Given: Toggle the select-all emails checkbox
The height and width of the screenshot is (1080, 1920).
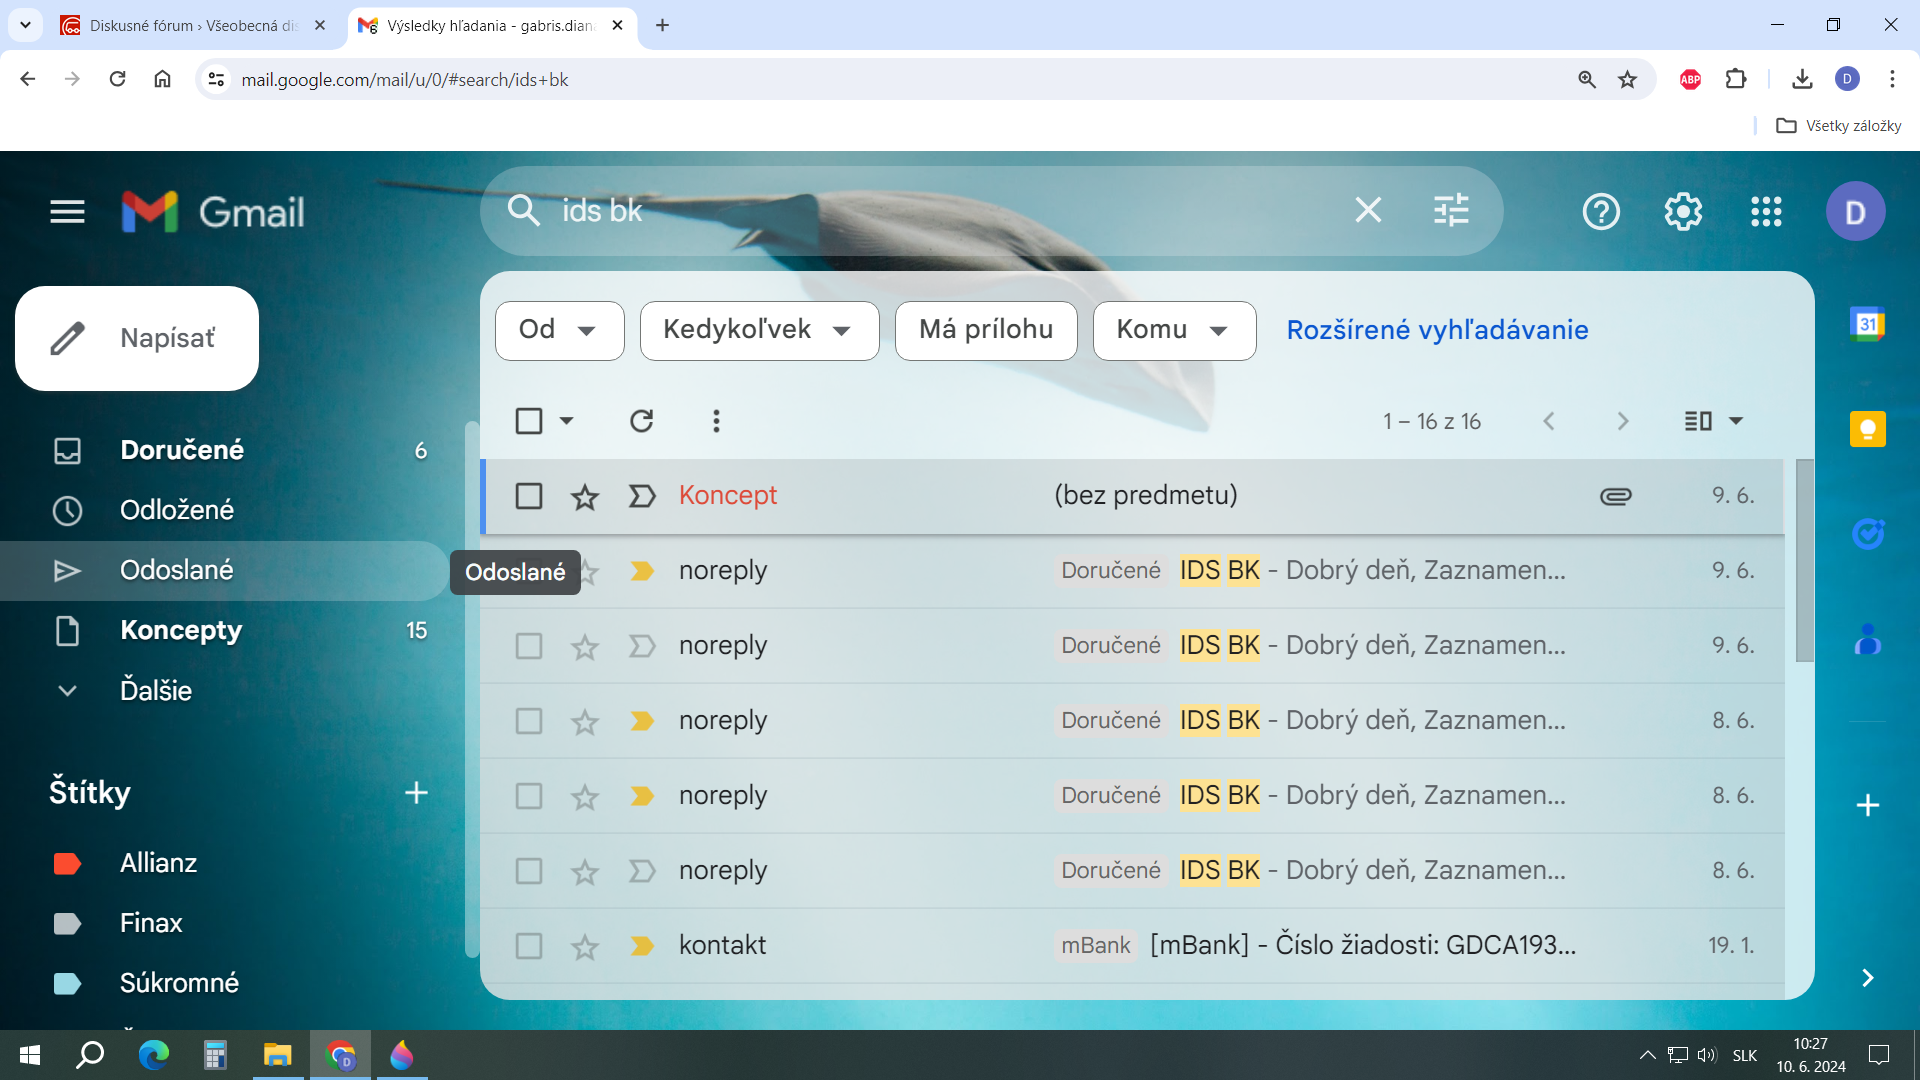Looking at the screenshot, I should [529, 421].
